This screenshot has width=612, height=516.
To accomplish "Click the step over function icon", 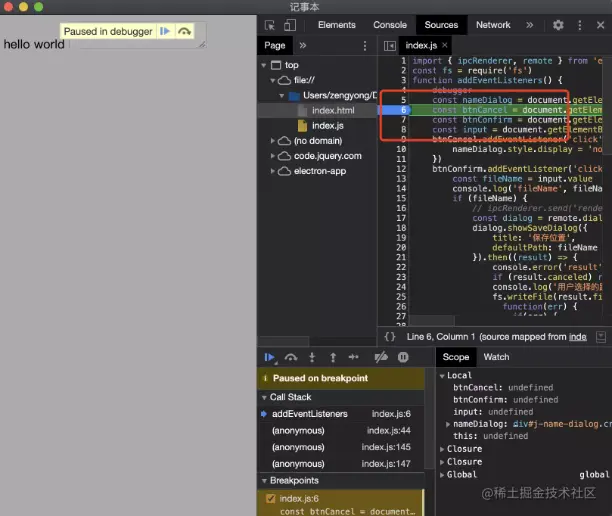I will pos(291,357).
